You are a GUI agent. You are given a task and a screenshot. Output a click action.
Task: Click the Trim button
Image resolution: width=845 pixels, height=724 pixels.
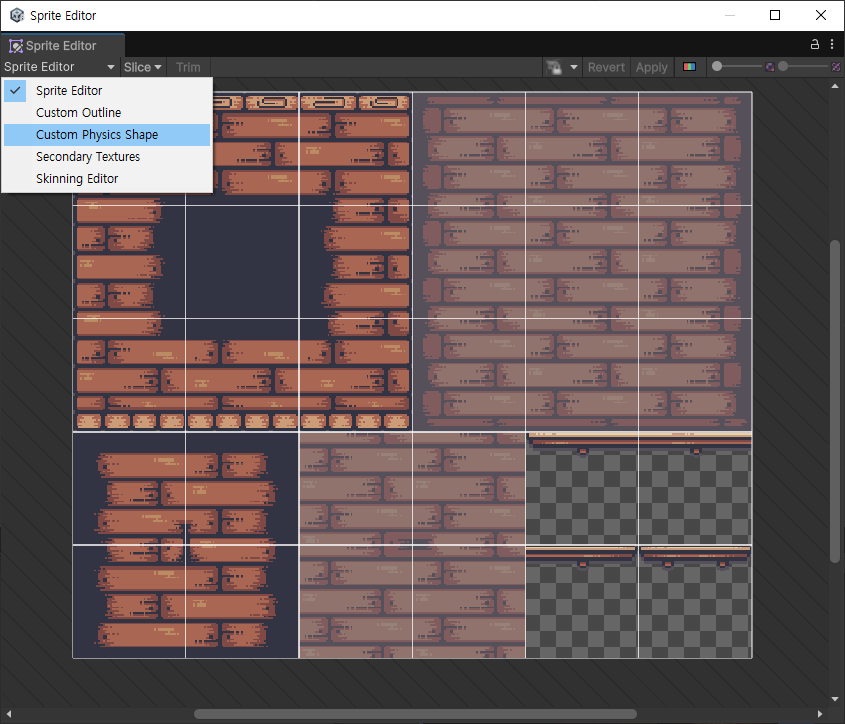tap(188, 67)
